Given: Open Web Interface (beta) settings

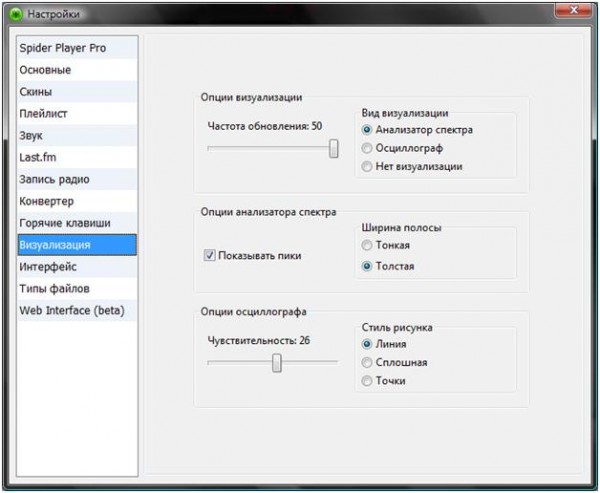Looking at the screenshot, I should click(77, 310).
